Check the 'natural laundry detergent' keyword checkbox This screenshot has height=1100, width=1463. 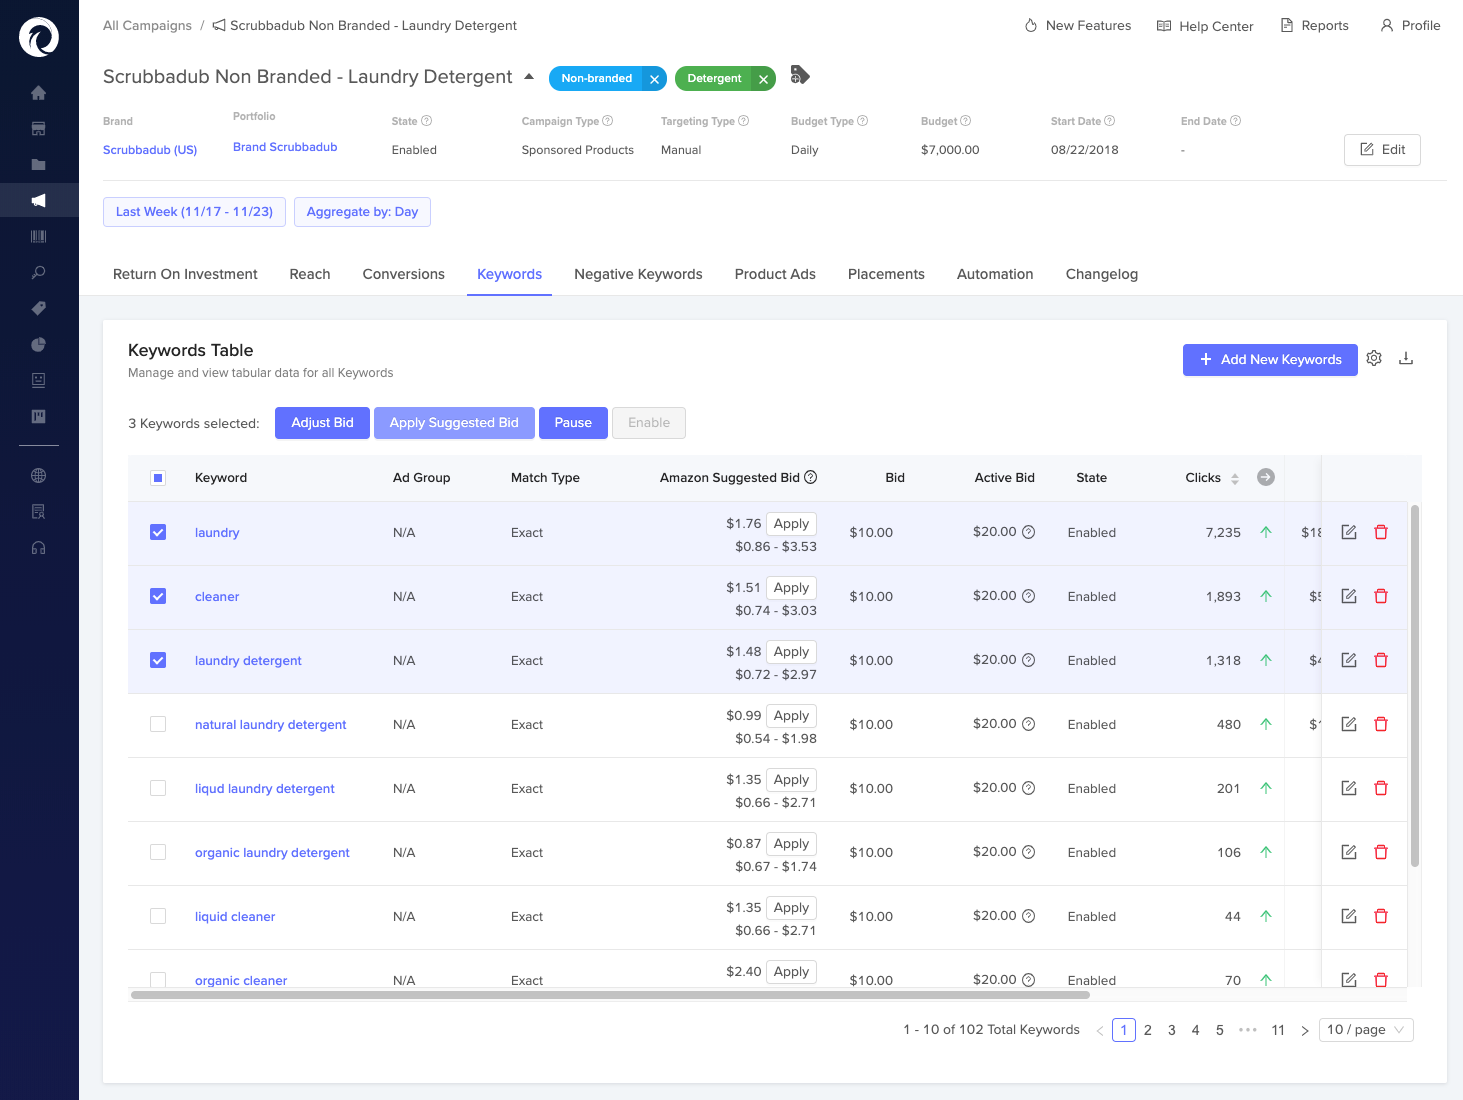[157, 723]
